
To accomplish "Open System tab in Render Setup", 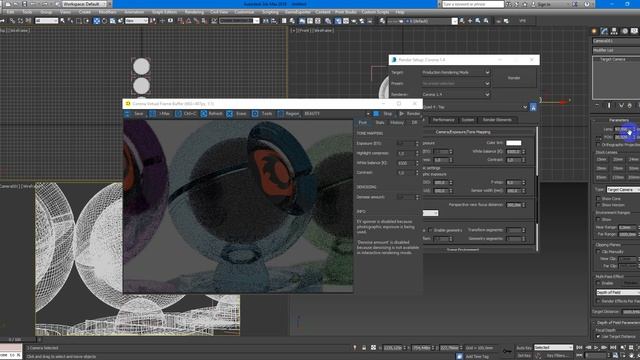I will click(468, 120).
